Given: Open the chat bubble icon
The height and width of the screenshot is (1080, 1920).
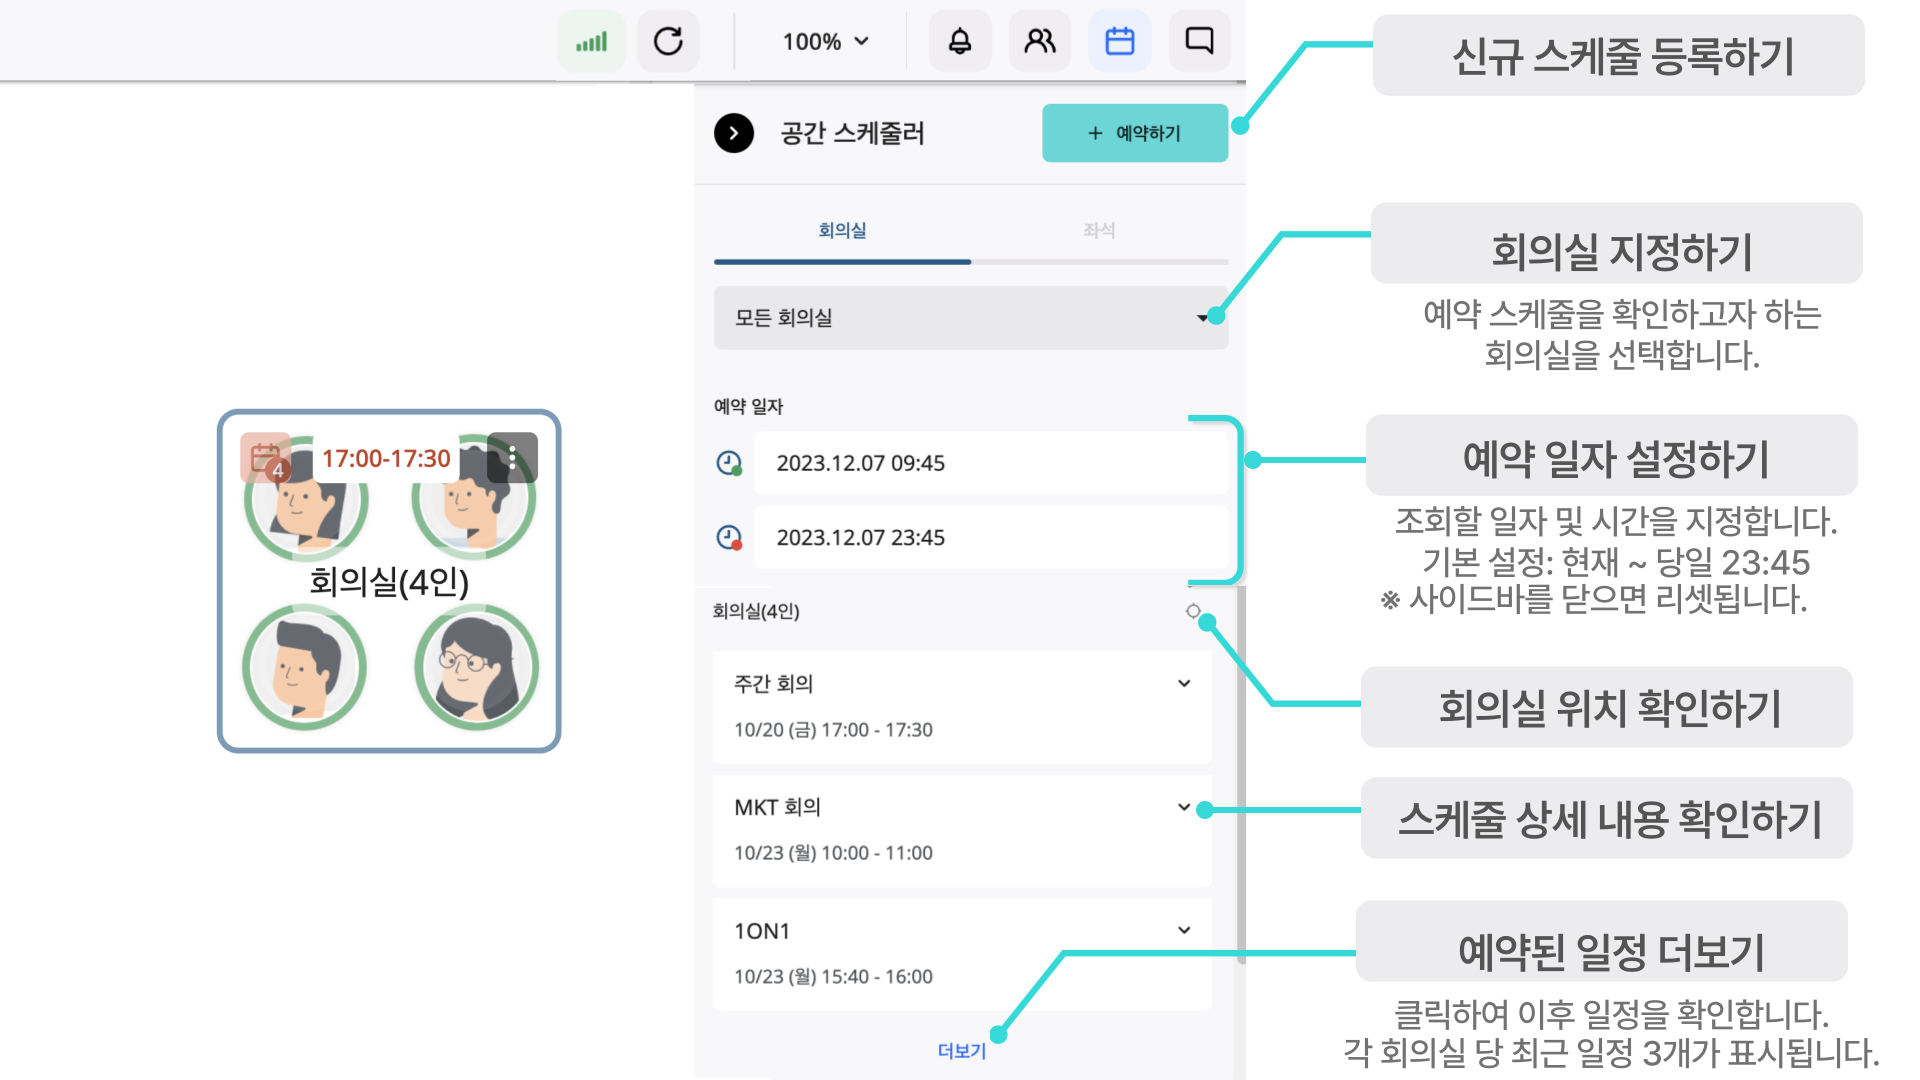Looking at the screenshot, I should pyautogui.click(x=1199, y=41).
